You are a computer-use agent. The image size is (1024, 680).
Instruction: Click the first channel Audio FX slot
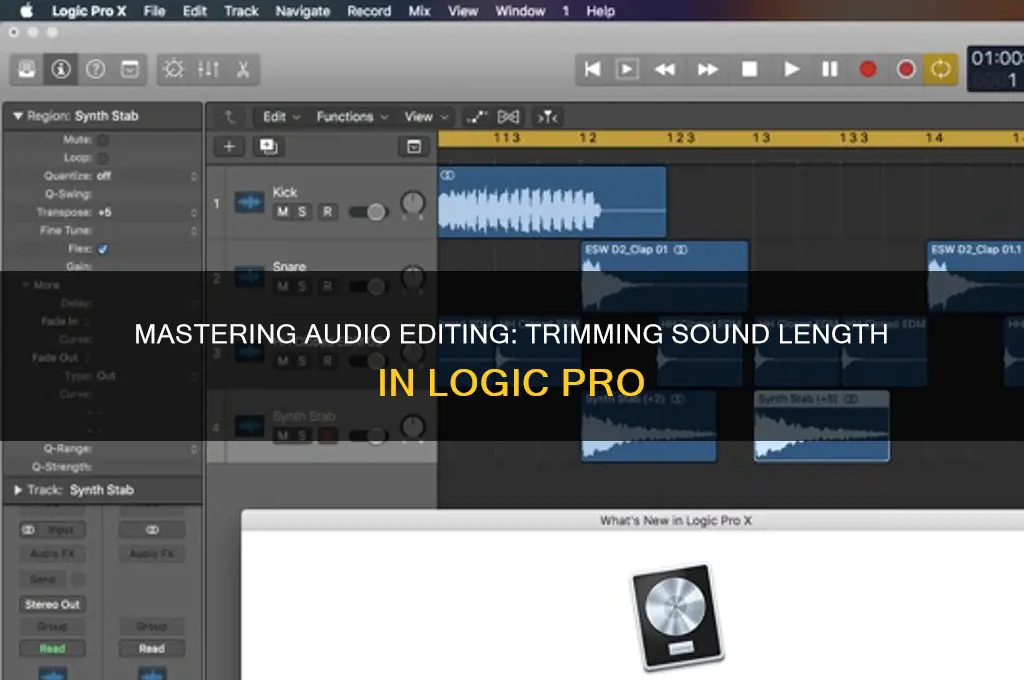[x=52, y=554]
